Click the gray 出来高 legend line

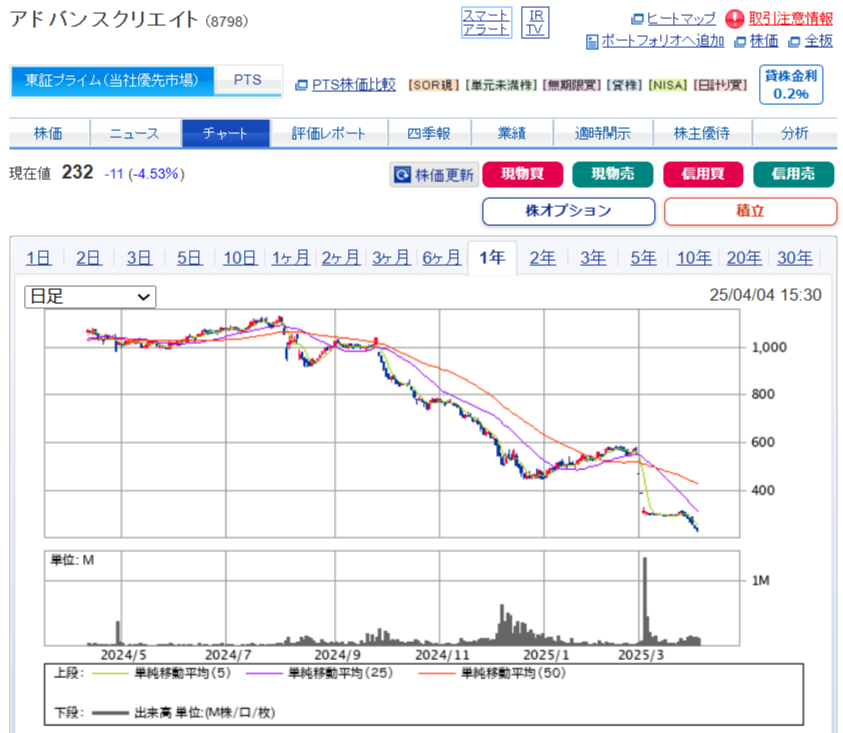pyautogui.click(x=110, y=713)
